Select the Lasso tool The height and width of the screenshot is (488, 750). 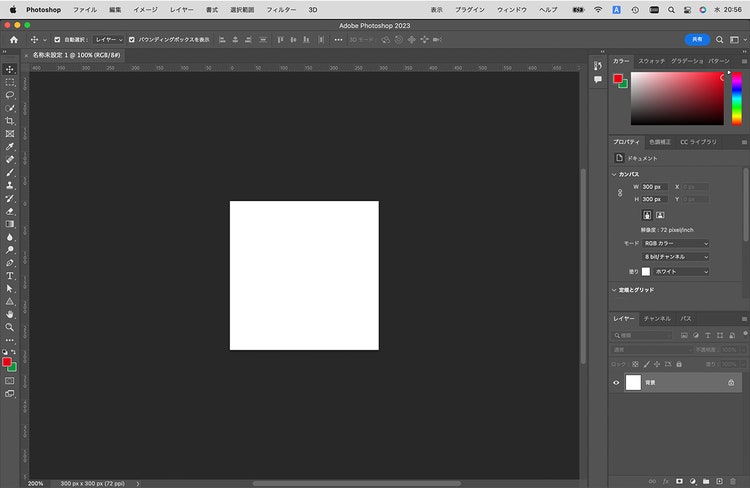tap(10, 95)
